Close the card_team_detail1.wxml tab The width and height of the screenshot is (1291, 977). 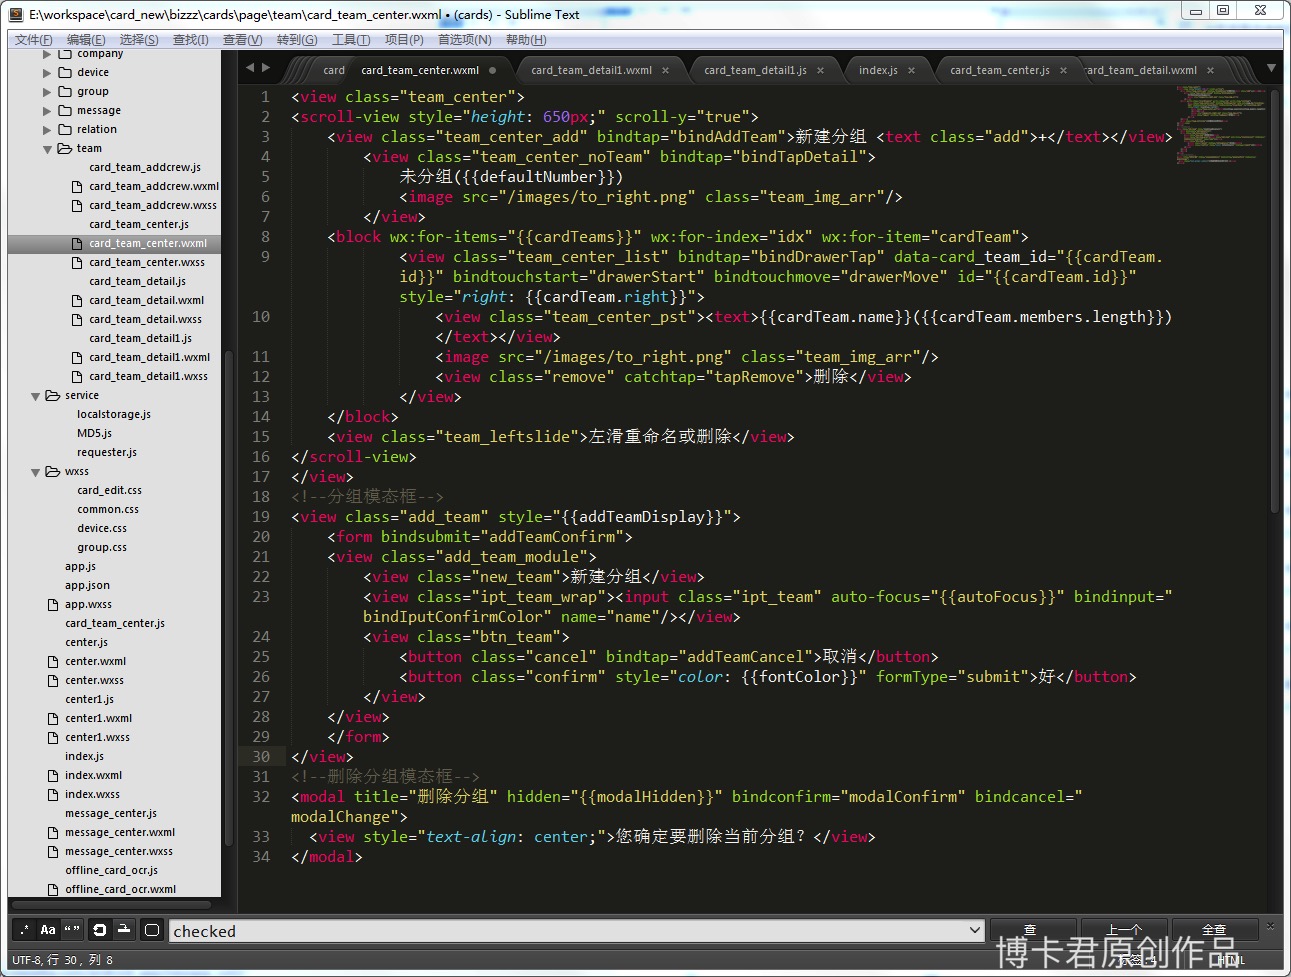(666, 71)
